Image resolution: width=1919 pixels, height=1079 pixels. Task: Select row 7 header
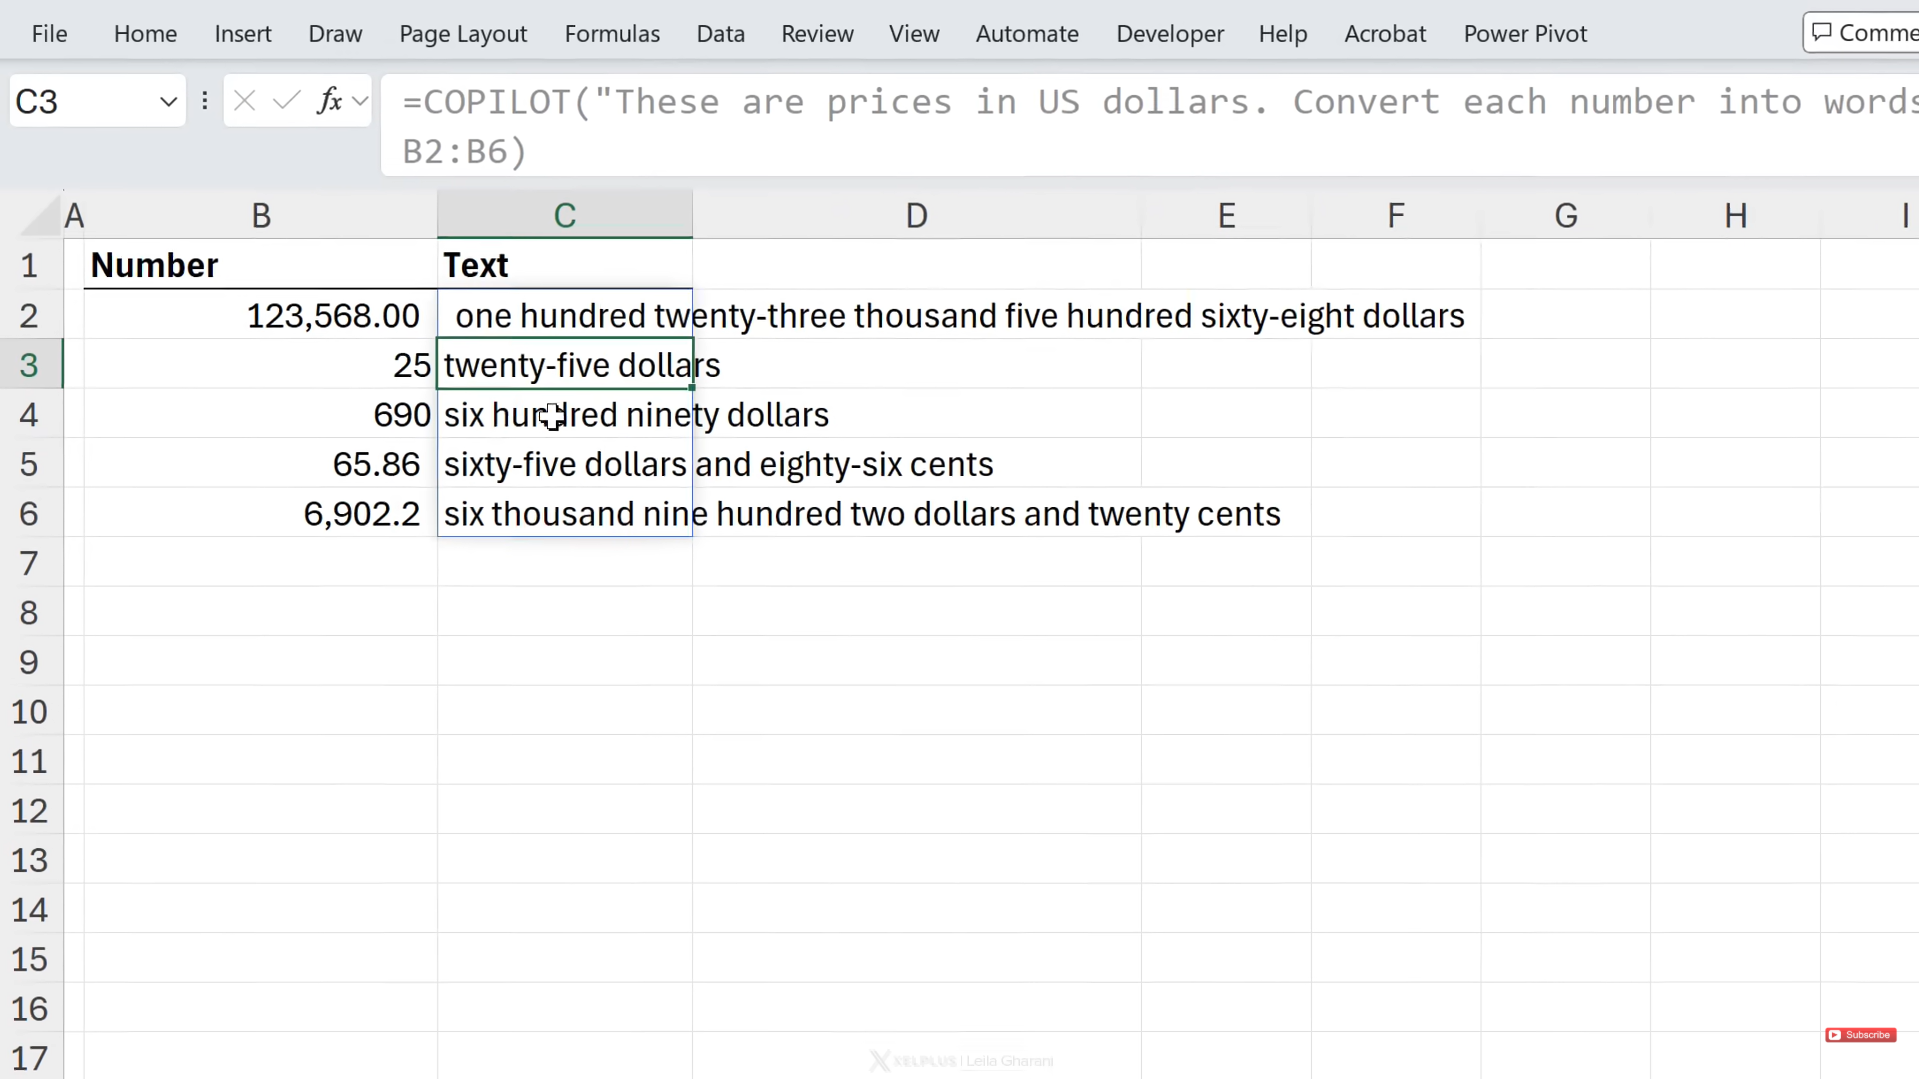[29, 563]
